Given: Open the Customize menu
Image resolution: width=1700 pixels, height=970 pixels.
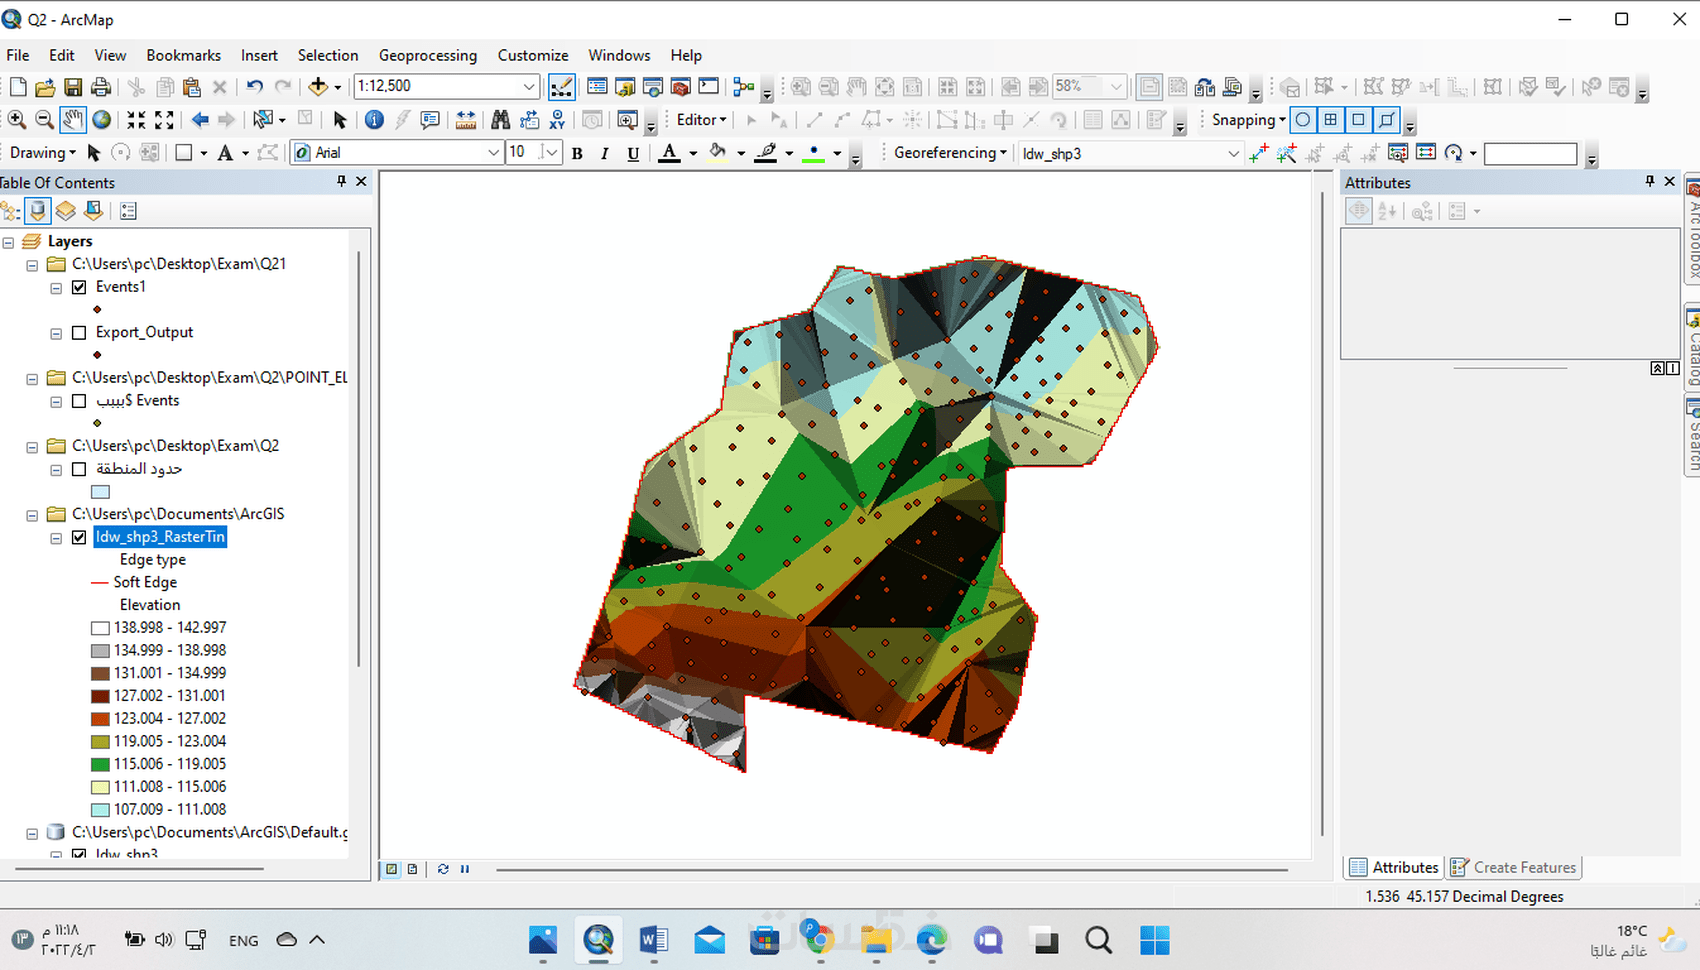Looking at the screenshot, I should click(533, 55).
